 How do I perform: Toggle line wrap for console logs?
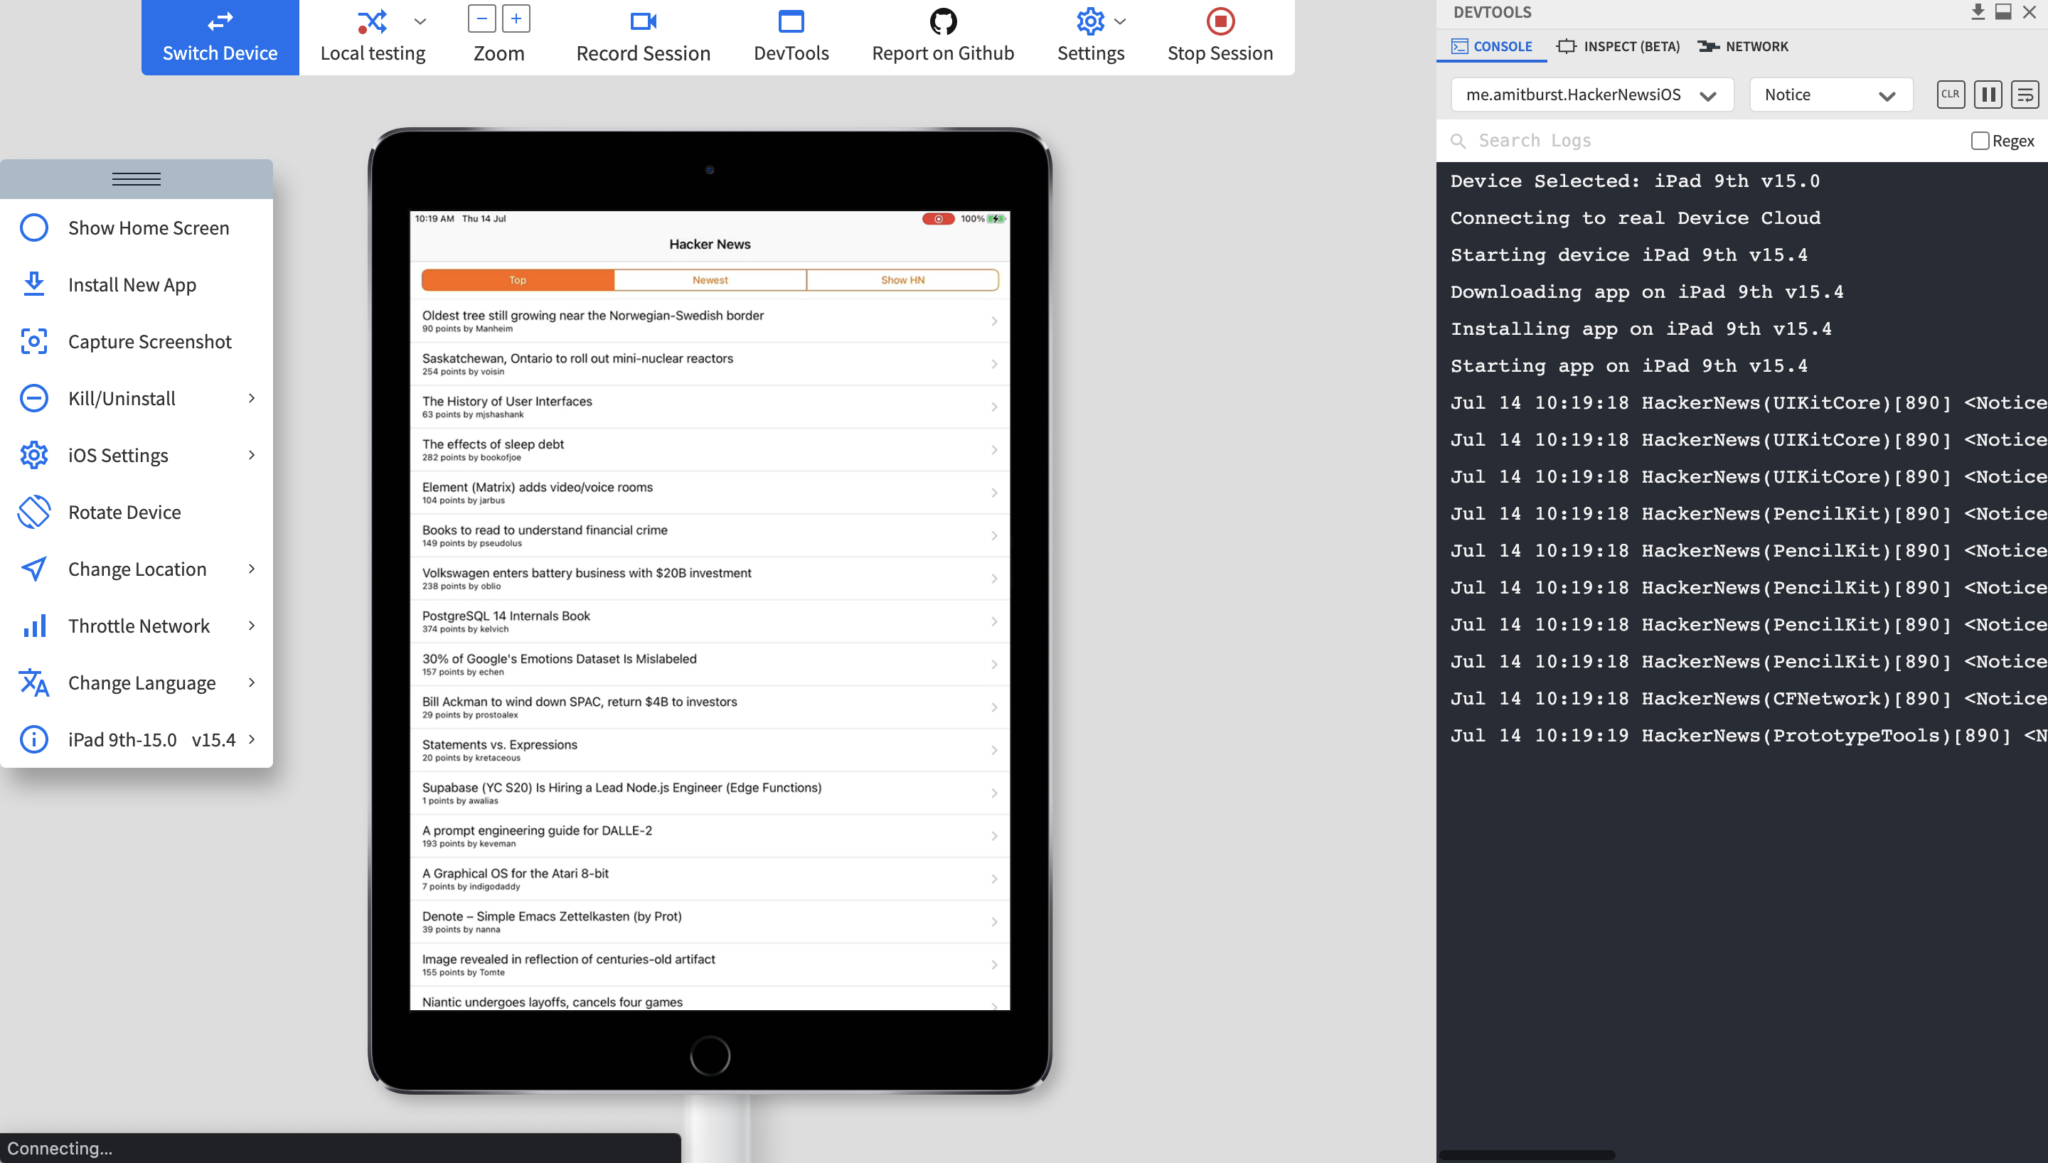pos(2023,94)
